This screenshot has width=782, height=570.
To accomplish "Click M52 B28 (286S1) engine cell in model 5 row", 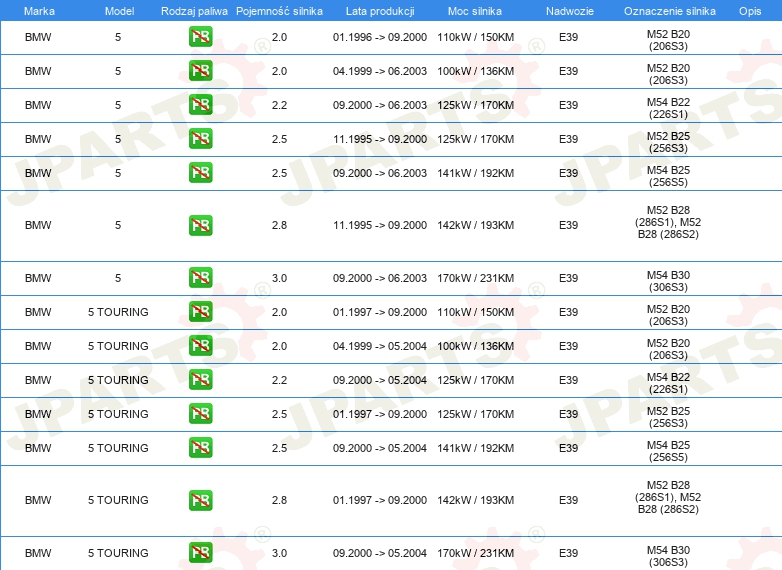I will (x=668, y=222).
